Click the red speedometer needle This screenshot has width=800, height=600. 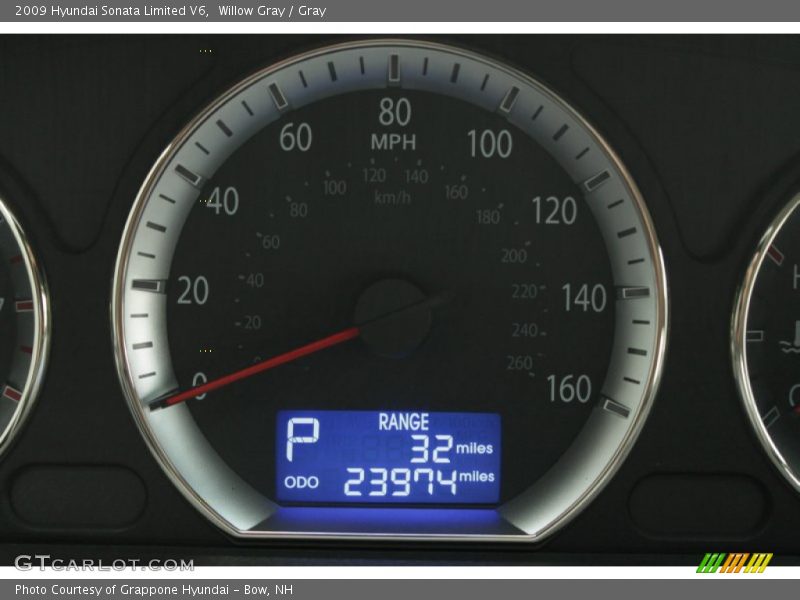[x=263, y=368]
